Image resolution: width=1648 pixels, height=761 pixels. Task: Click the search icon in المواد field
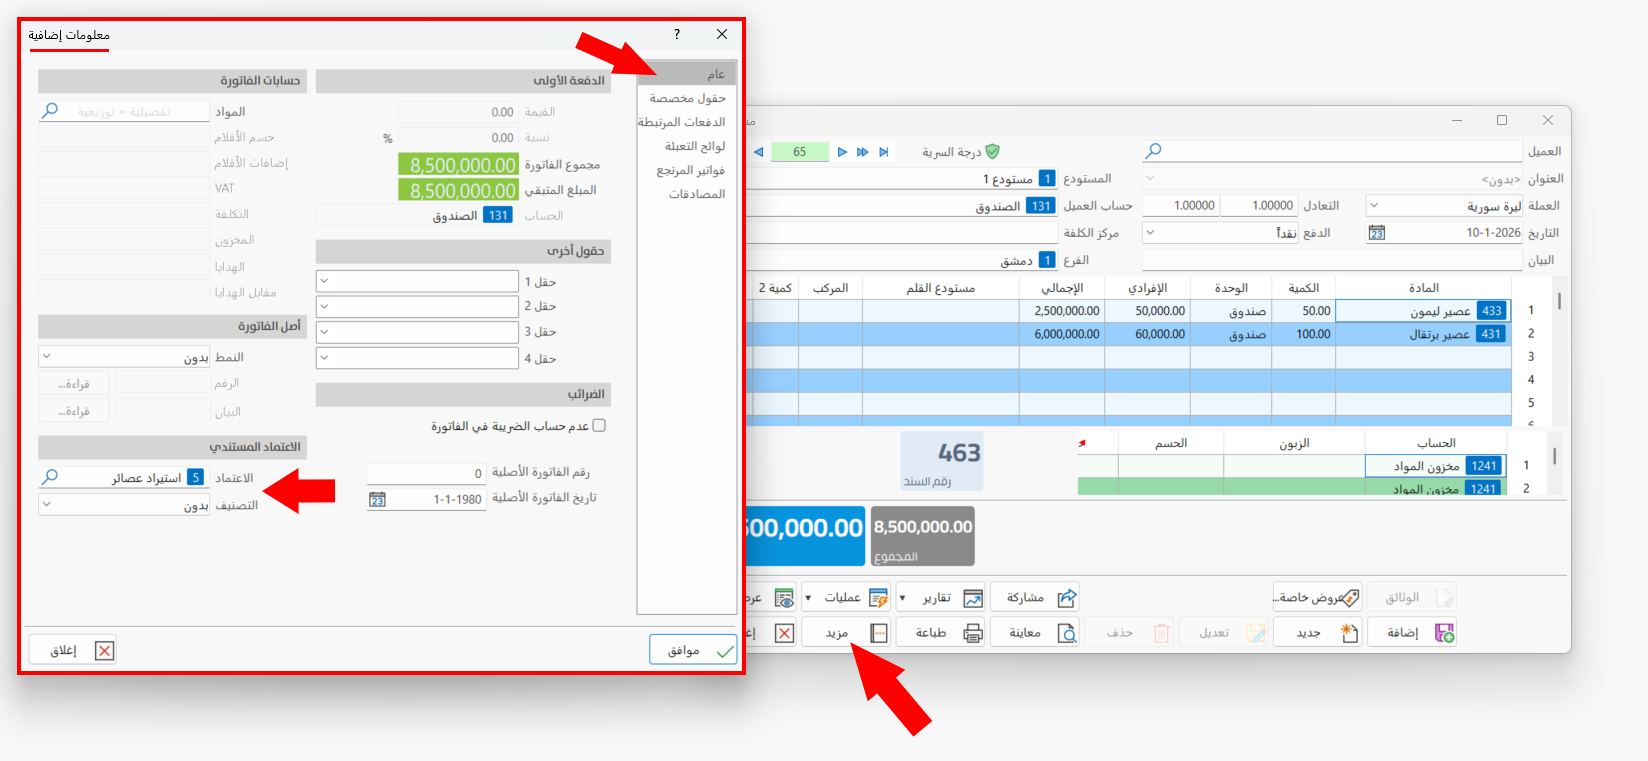(x=50, y=111)
